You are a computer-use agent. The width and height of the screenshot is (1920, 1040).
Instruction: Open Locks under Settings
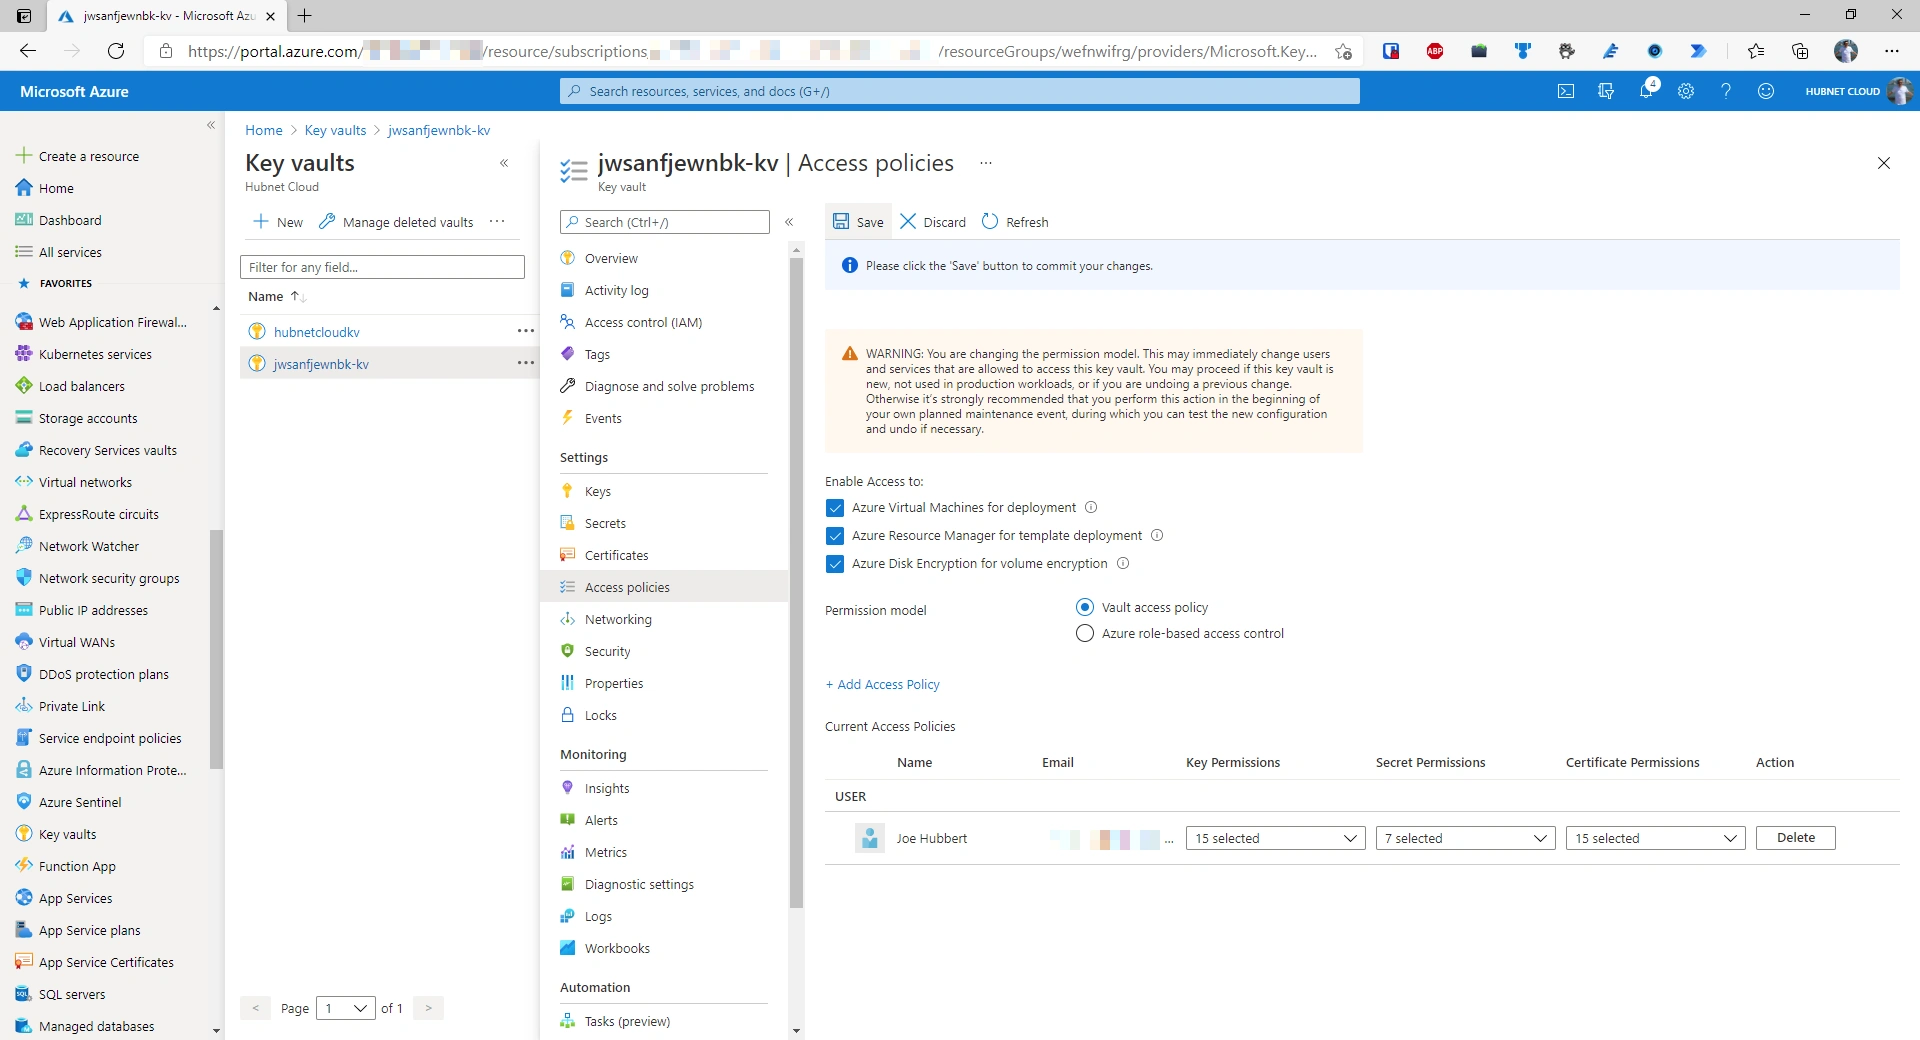600,715
